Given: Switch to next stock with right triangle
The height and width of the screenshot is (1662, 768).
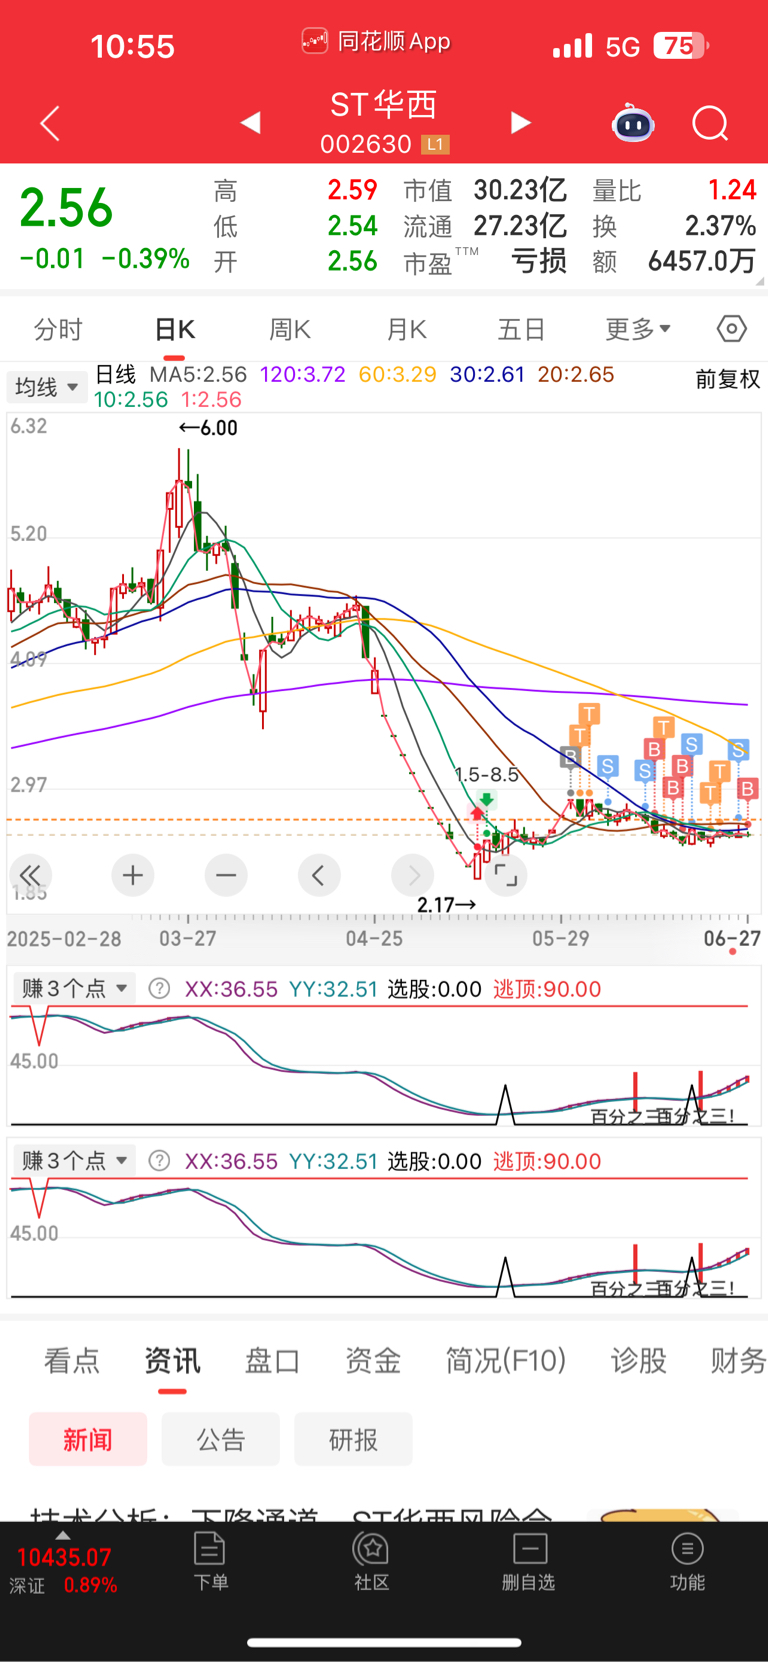Looking at the screenshot, I should pos(520,123).
